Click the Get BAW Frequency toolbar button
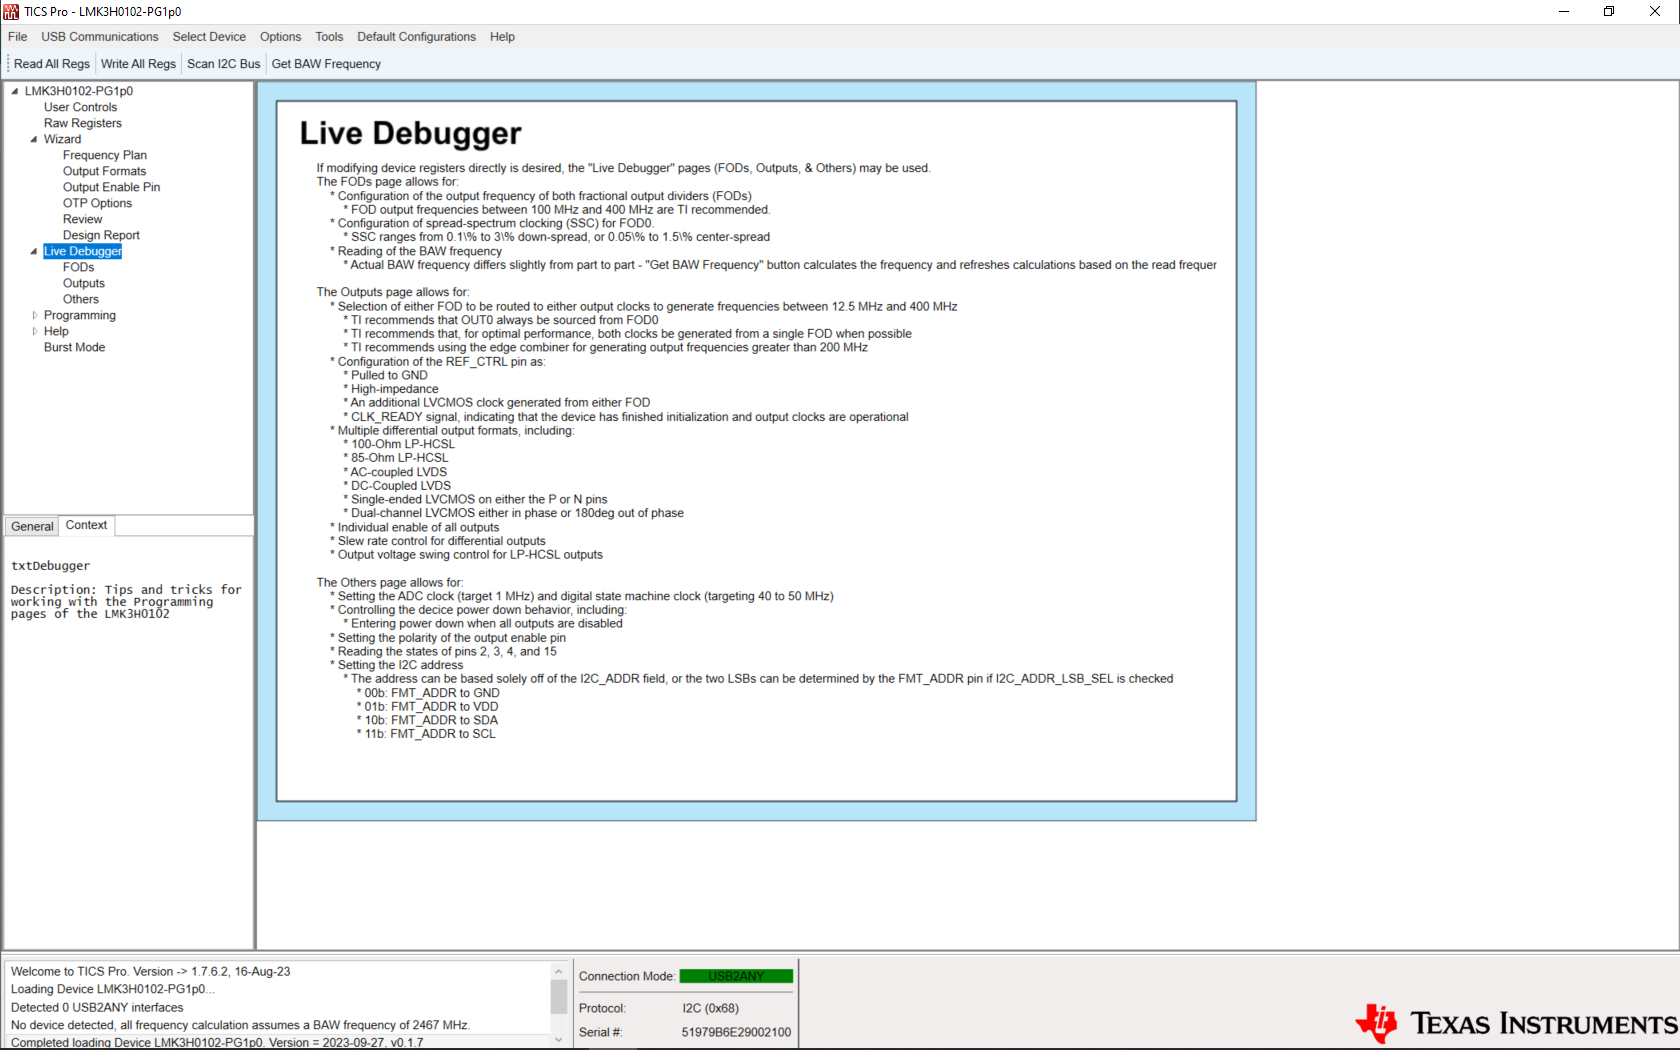This screenshot has height=1050, width=1680. [x=325, y=63]
